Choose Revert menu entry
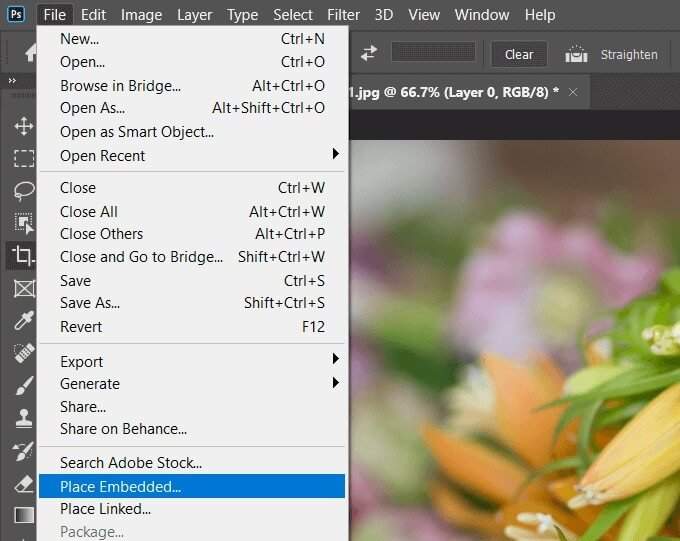This screenshot has width=680, height=541. point(192,327)
